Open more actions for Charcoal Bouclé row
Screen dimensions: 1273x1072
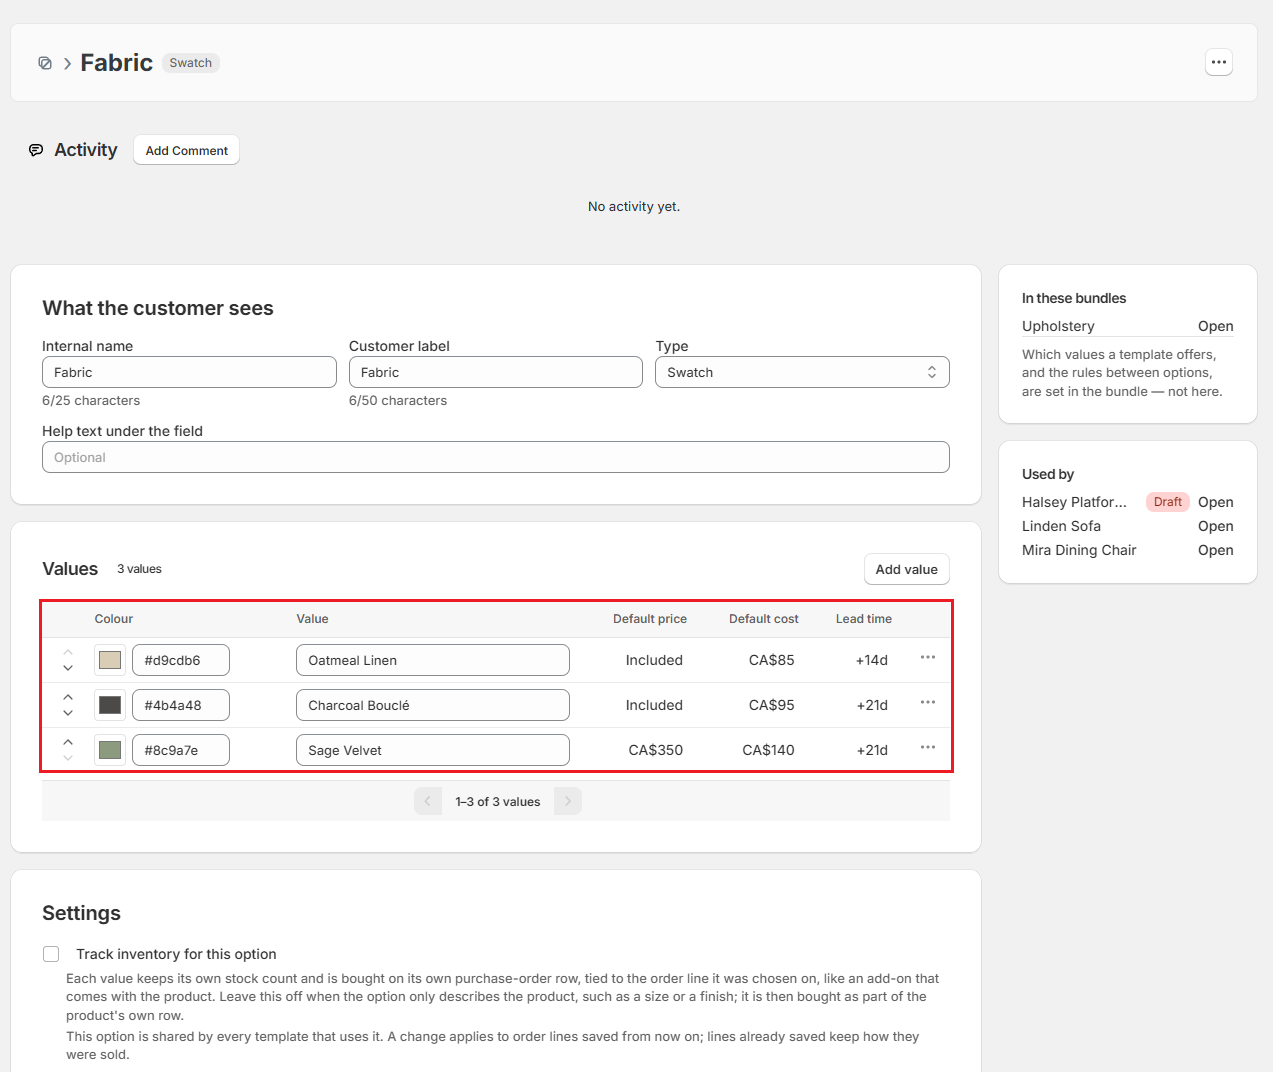(928, 703)
